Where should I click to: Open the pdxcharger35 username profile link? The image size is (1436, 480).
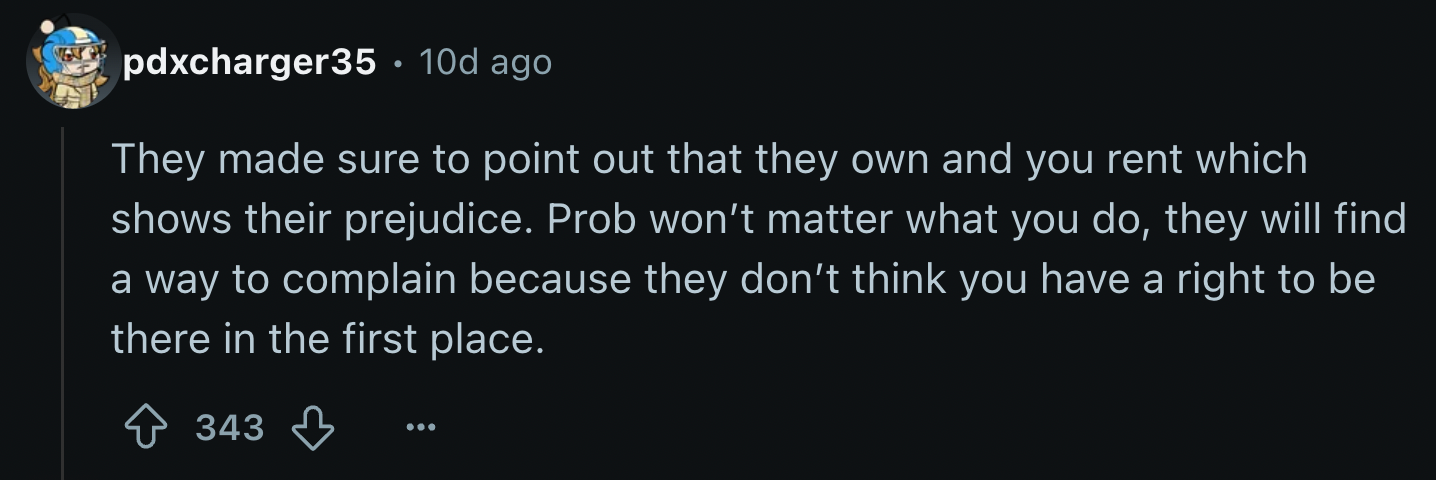coord(250,62)
